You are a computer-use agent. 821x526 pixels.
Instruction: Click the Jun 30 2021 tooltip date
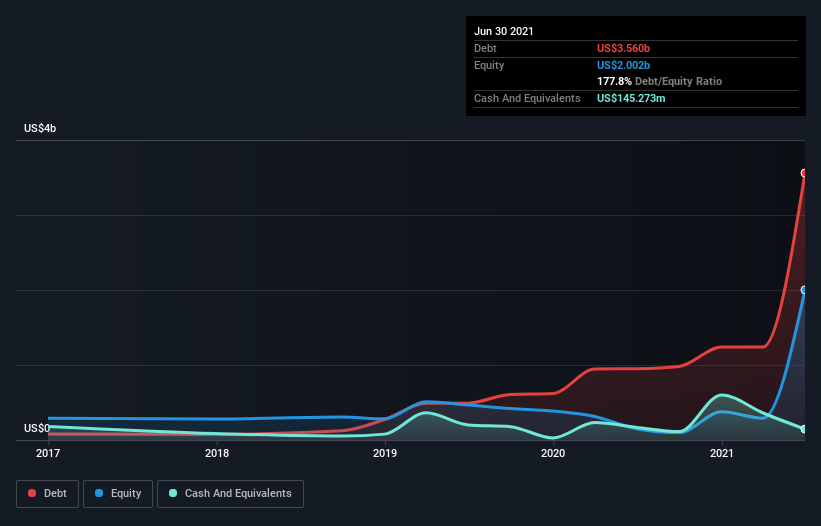(504, 31)
